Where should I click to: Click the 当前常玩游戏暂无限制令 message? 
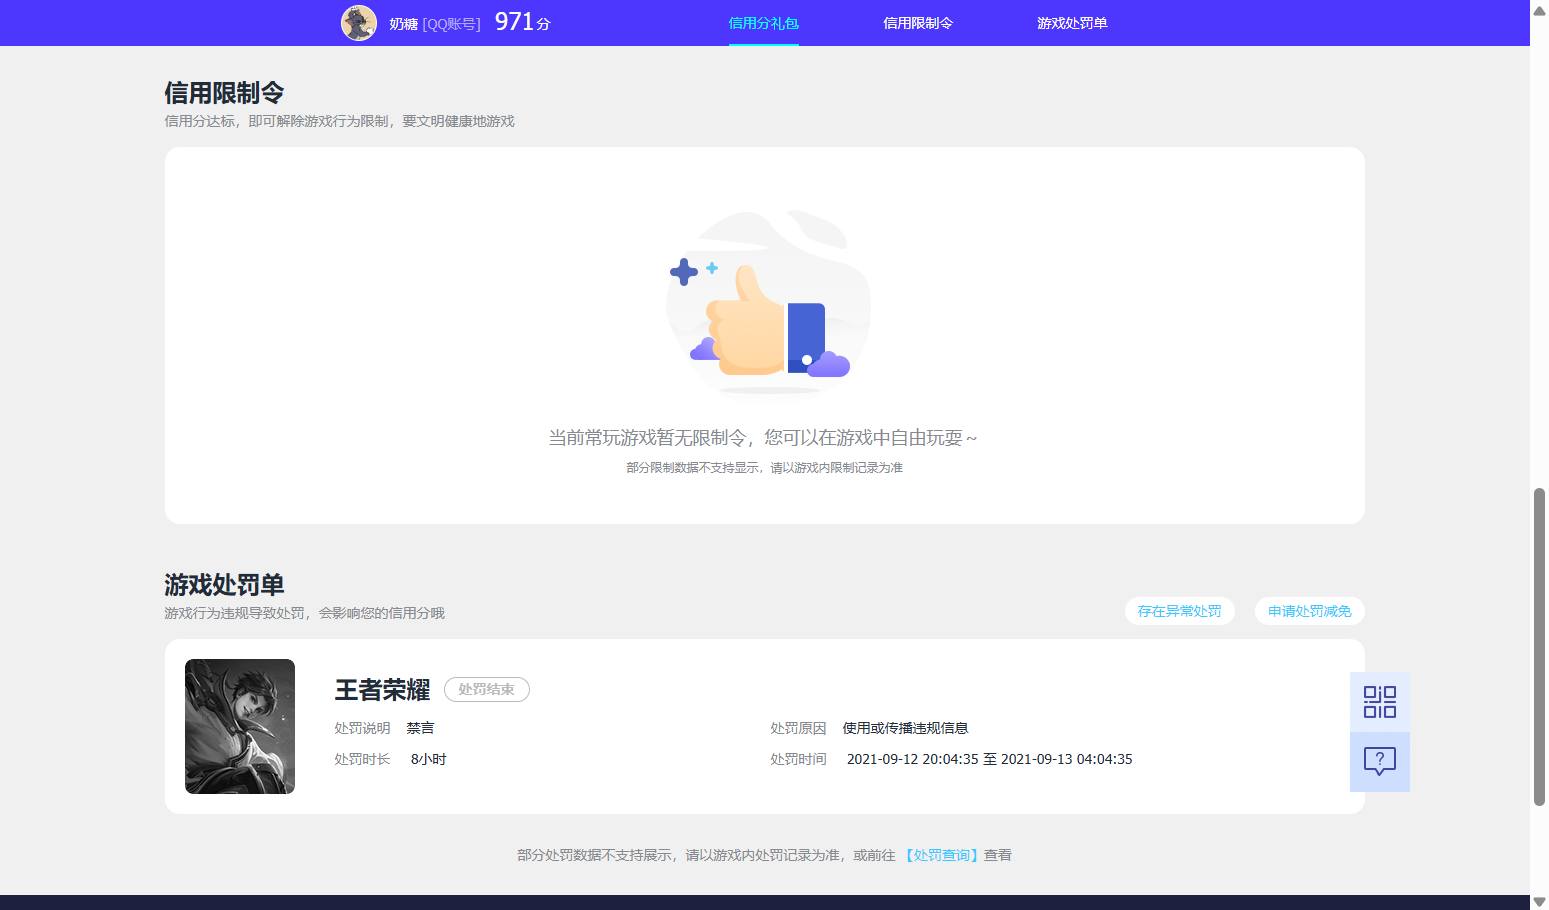pyautogui.click(x=763, y=438)
